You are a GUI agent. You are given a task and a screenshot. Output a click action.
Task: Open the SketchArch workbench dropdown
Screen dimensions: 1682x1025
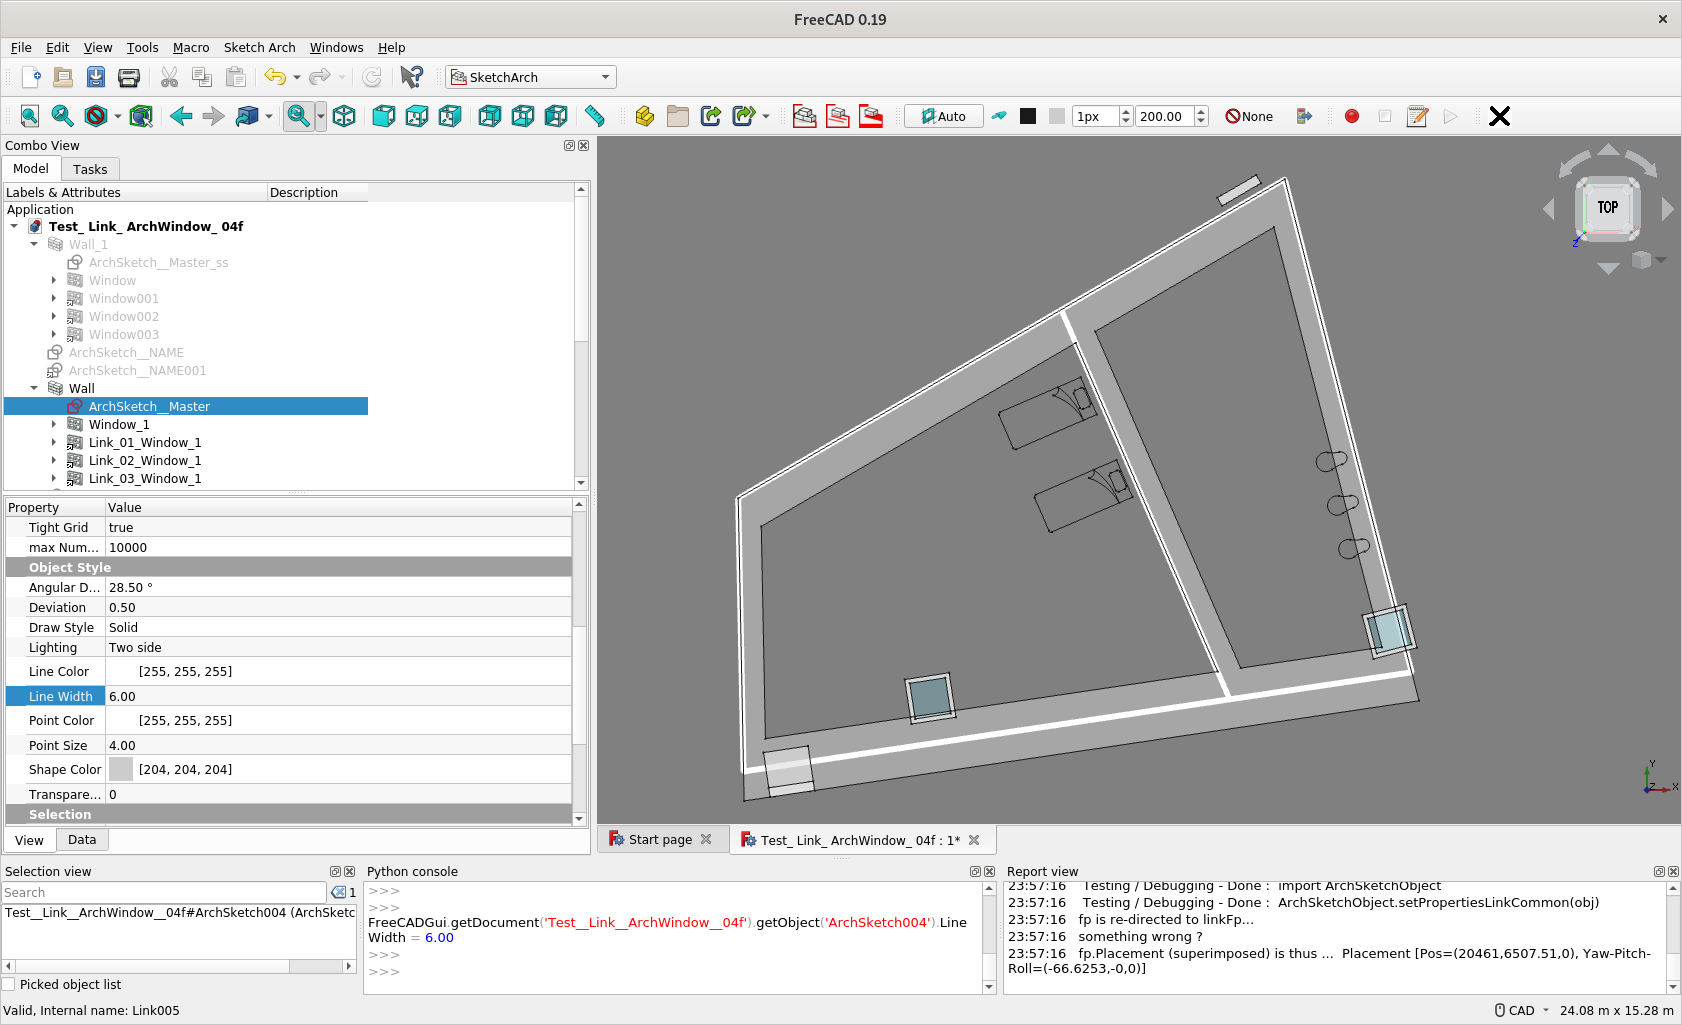[x=605, y=77]
